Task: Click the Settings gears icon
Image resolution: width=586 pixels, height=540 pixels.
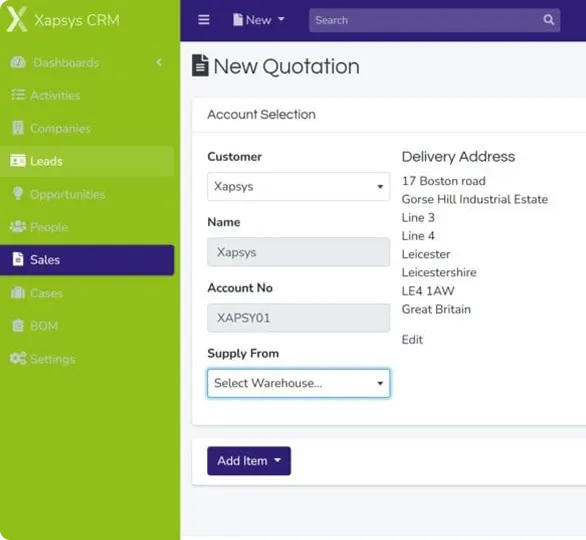Action: 18,358
